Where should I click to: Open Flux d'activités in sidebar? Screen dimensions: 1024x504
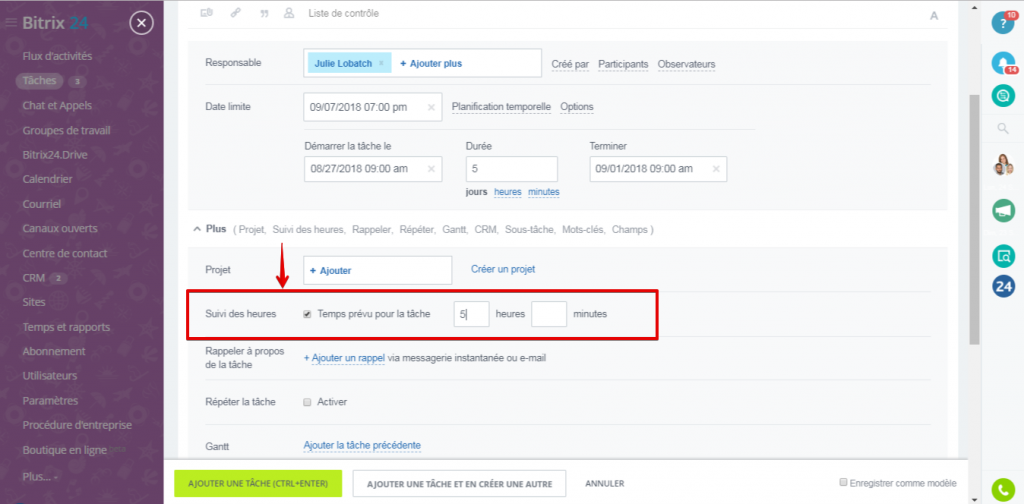tap(57, 56)
